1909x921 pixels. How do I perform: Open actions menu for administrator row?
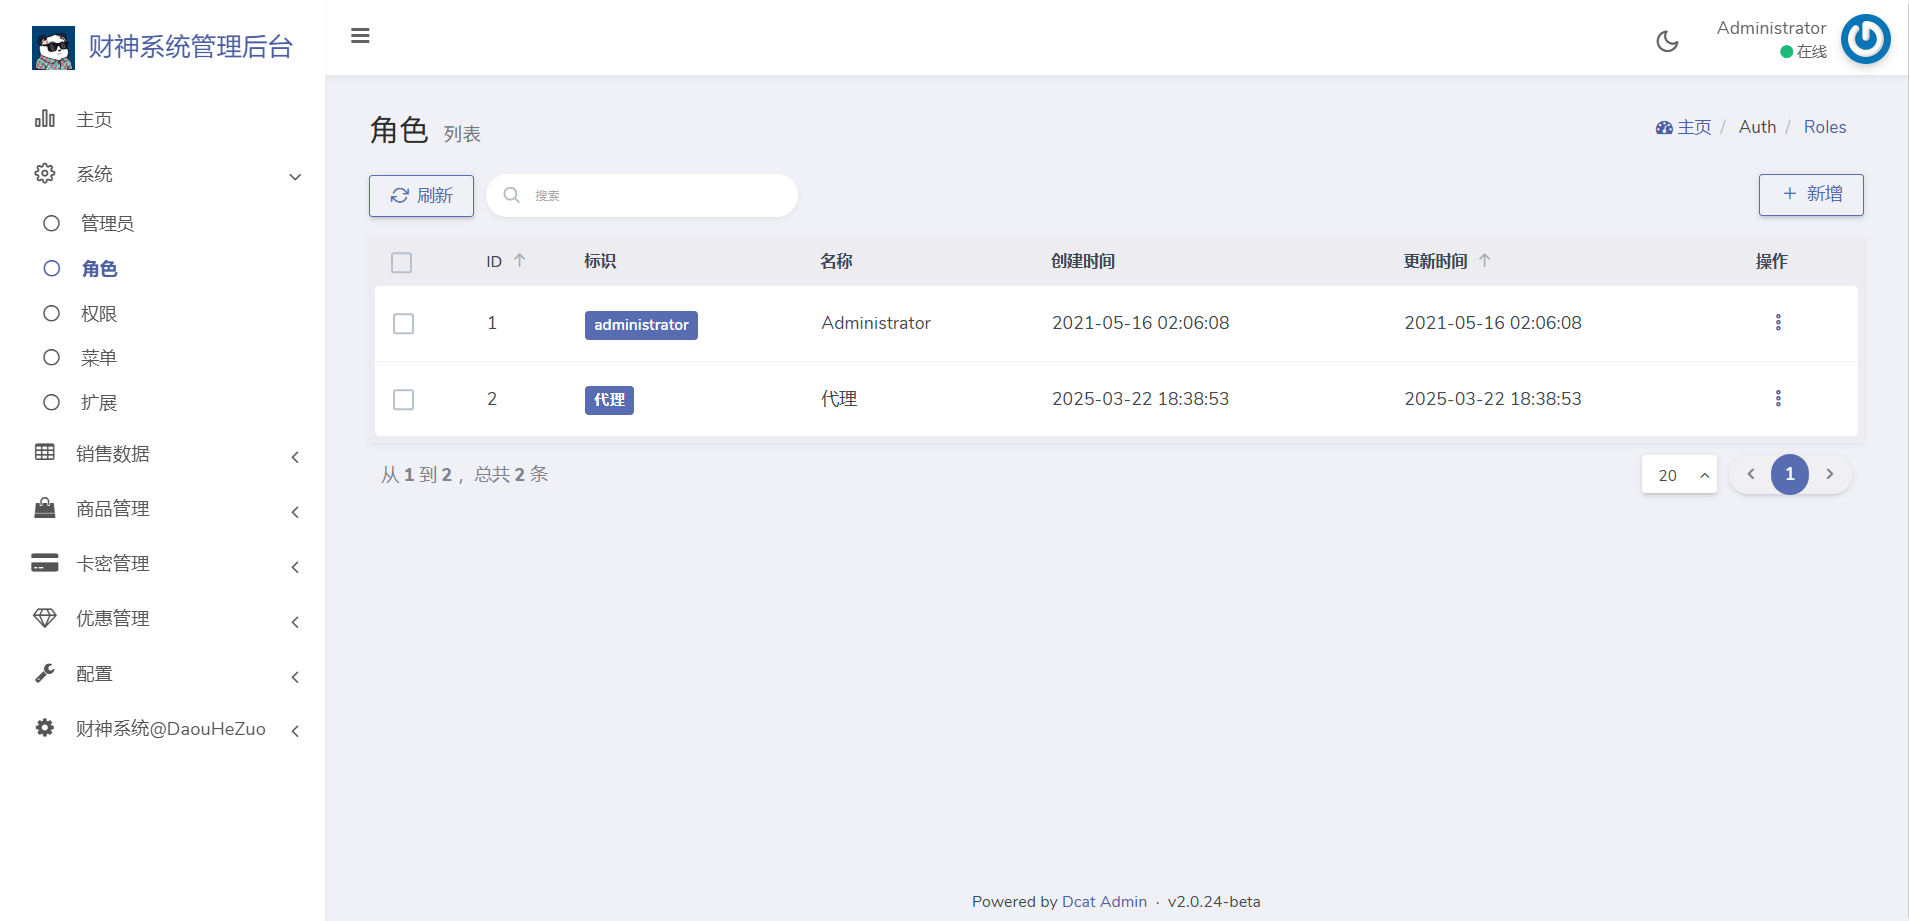click(x=1778, y=322)
